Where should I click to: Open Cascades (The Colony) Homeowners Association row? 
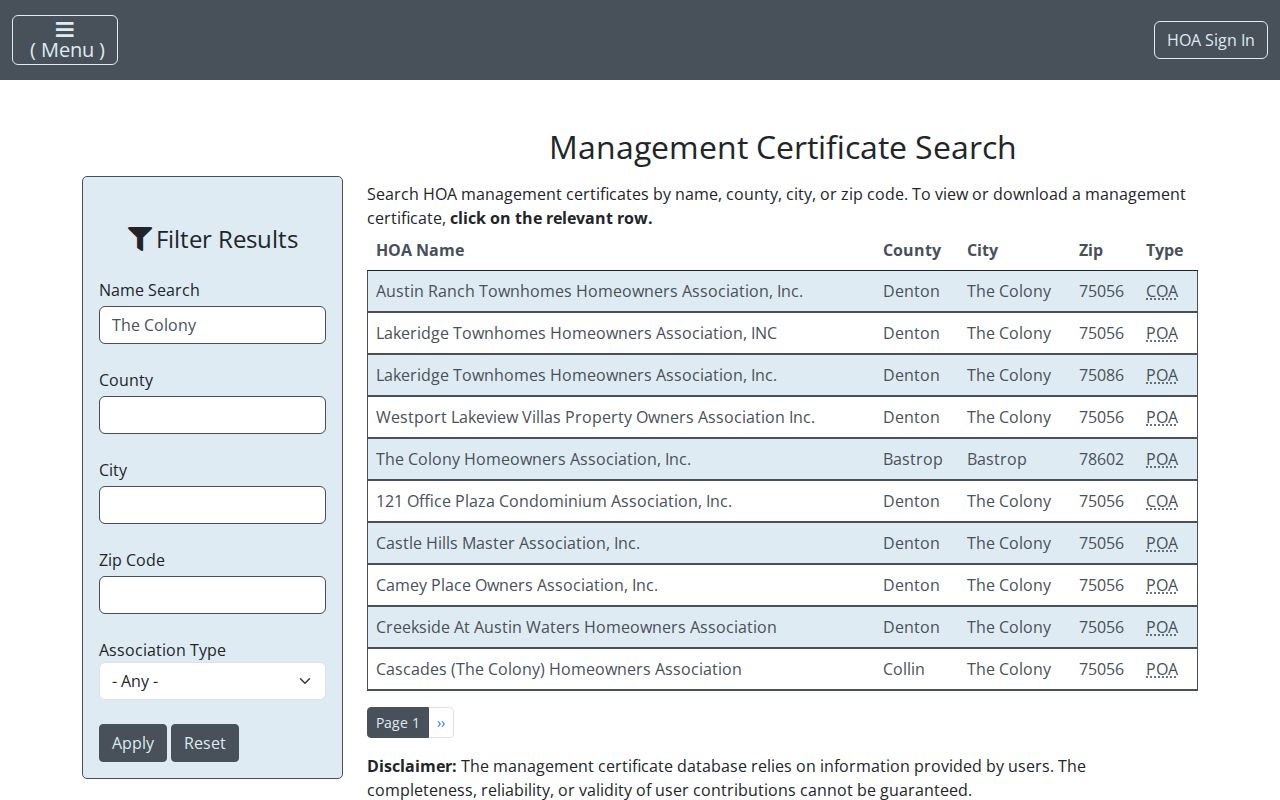click(x=782, y=669)
